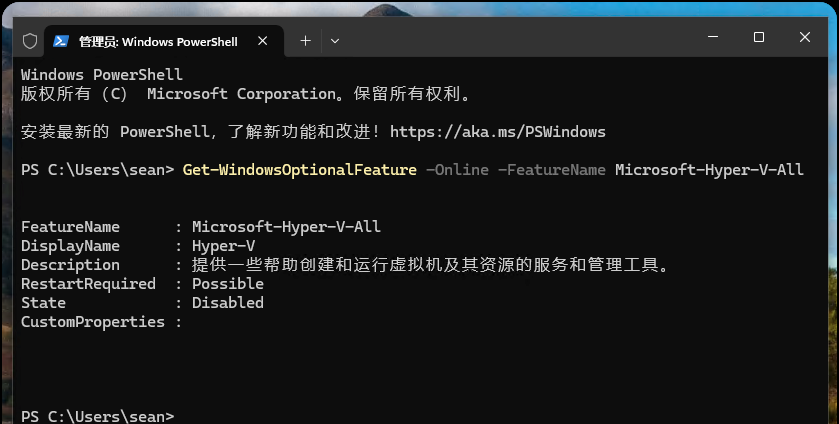
Task: Minimize the terminal window
Action: coord(712,37)
